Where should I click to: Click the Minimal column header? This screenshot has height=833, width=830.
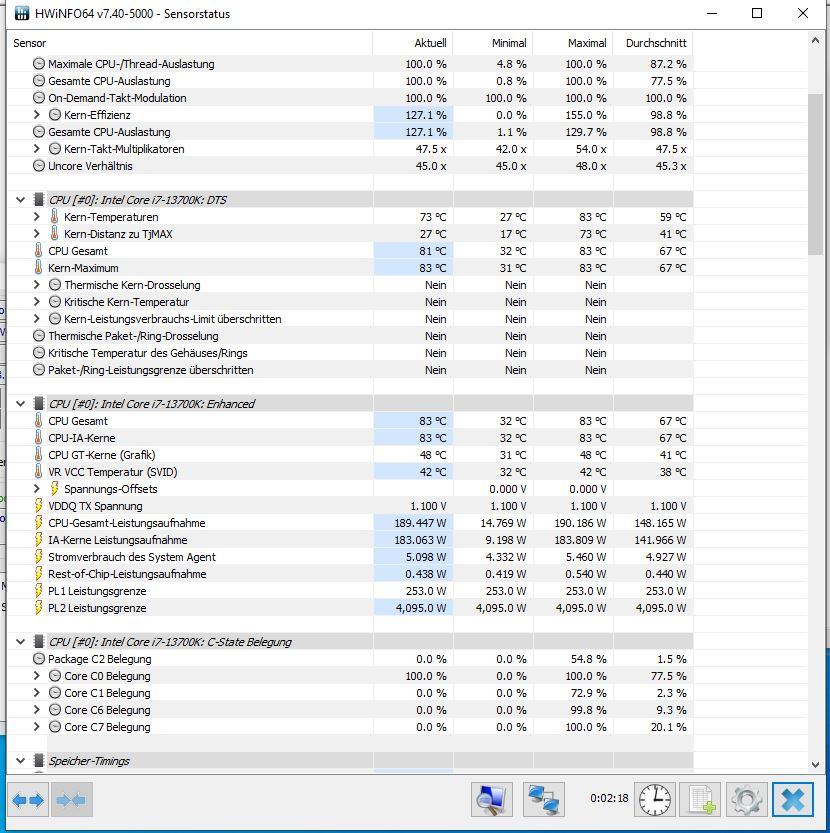(x=493, y=43)
